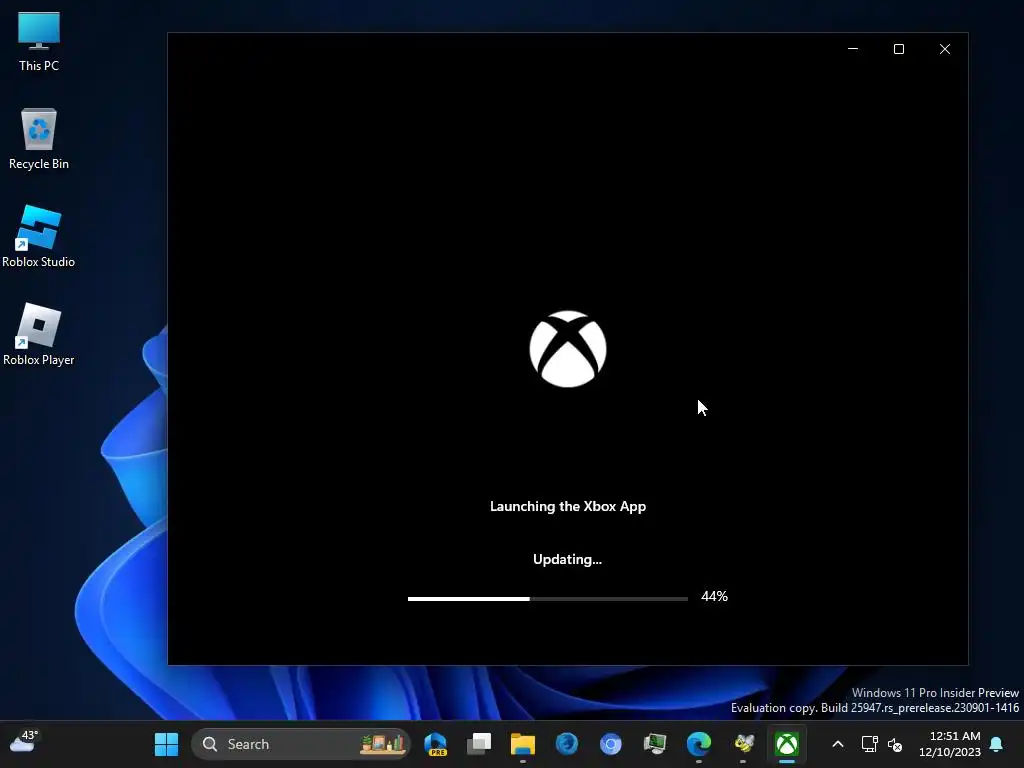Select the Roblox Studio desktop shortcut

(x=39, y=236)
